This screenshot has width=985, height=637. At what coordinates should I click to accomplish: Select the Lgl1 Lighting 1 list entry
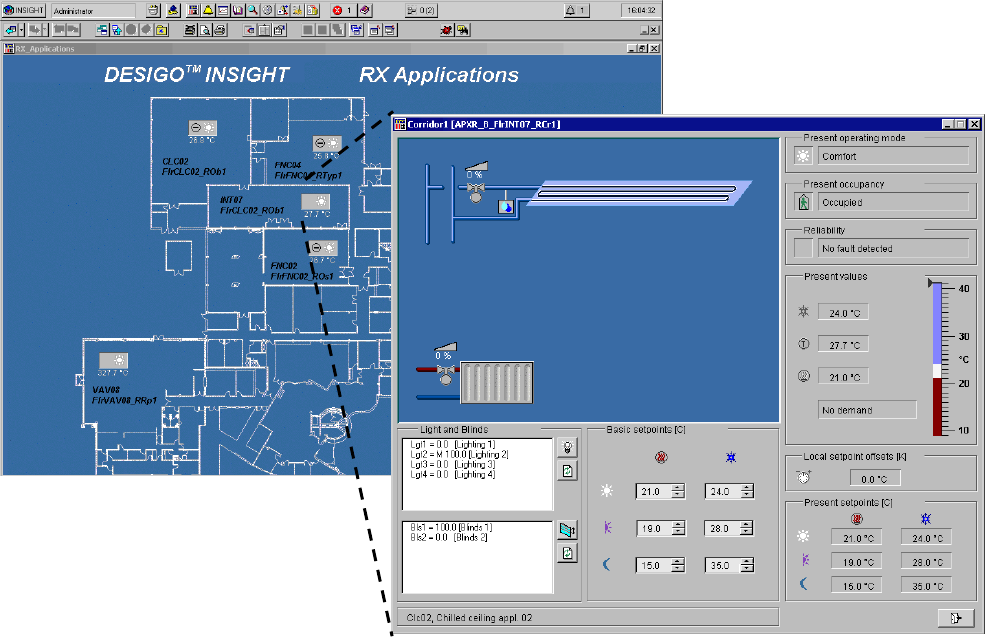pyautogui.click(x=452, y=444)
